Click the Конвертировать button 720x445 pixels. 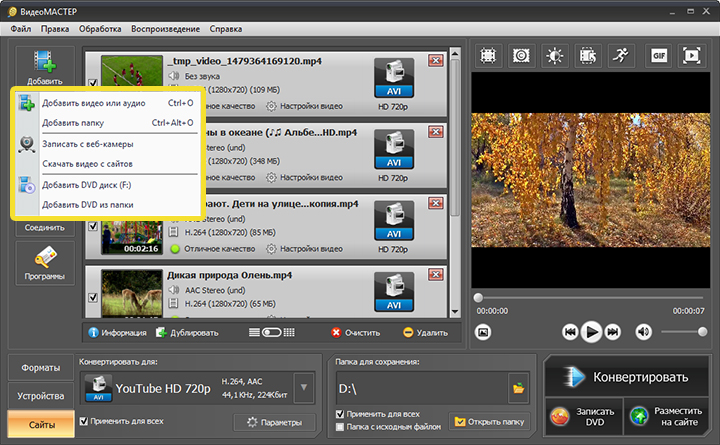pyautogui.click(x=627, y=377)
